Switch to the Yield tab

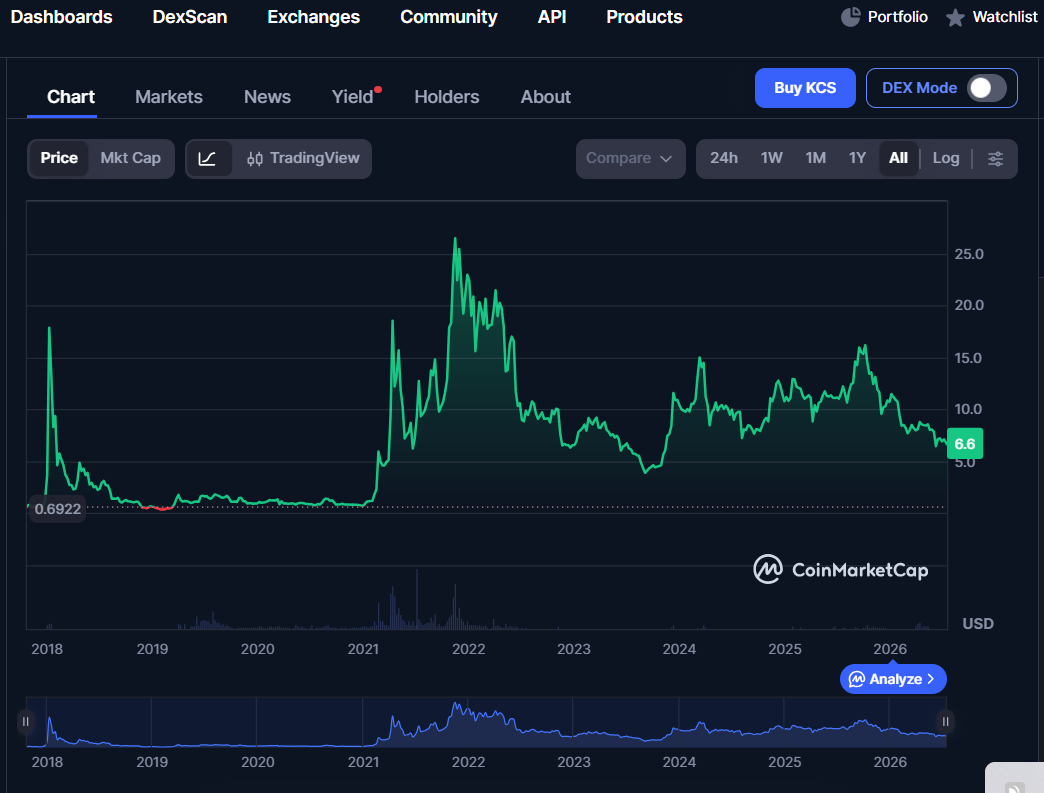click(352, 97)
